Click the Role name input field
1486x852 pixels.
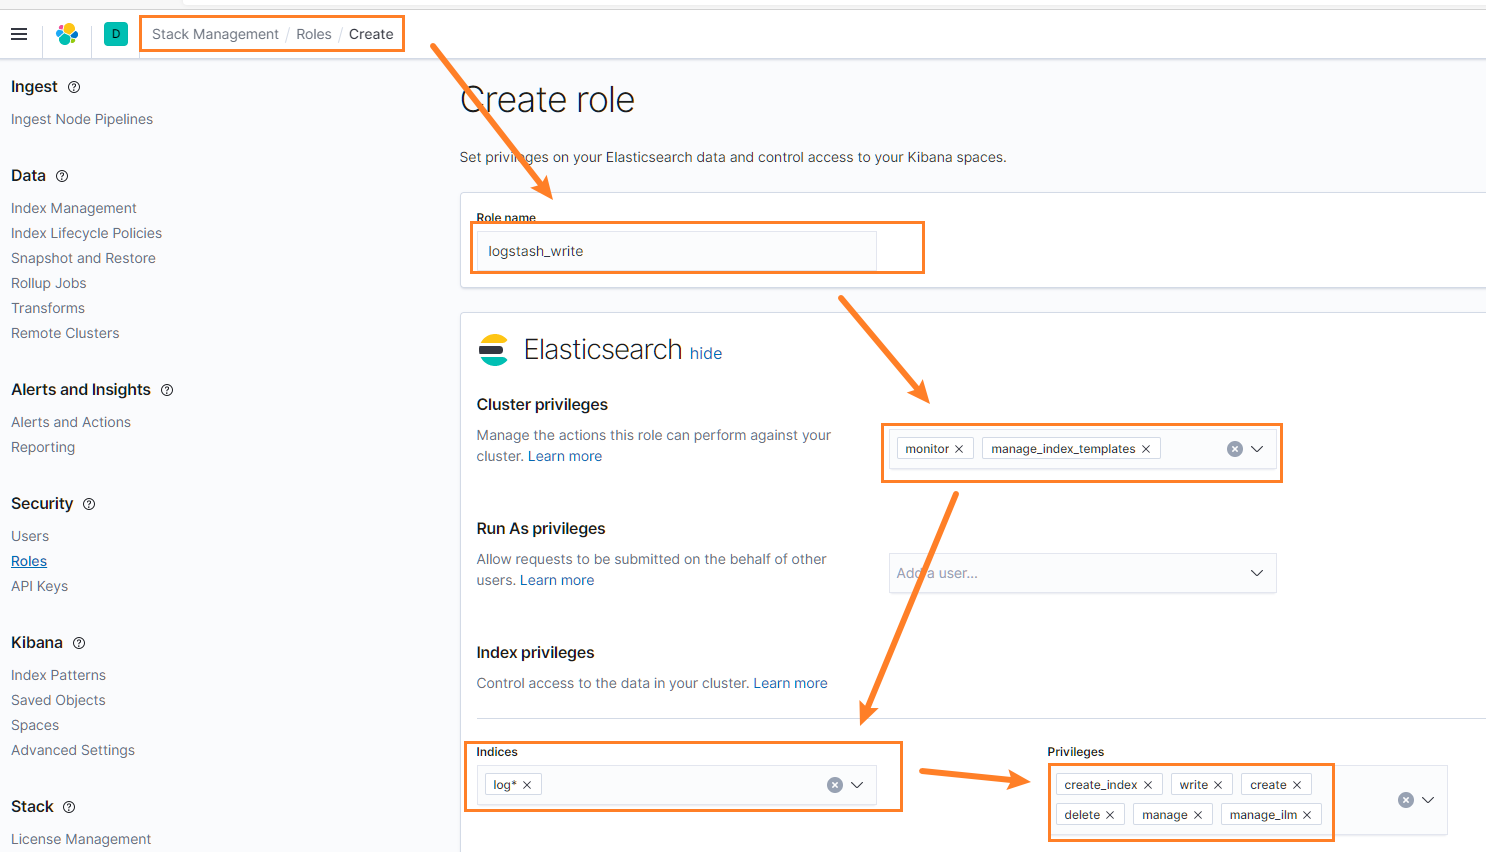pyautogui.click(x=676, y=251)
